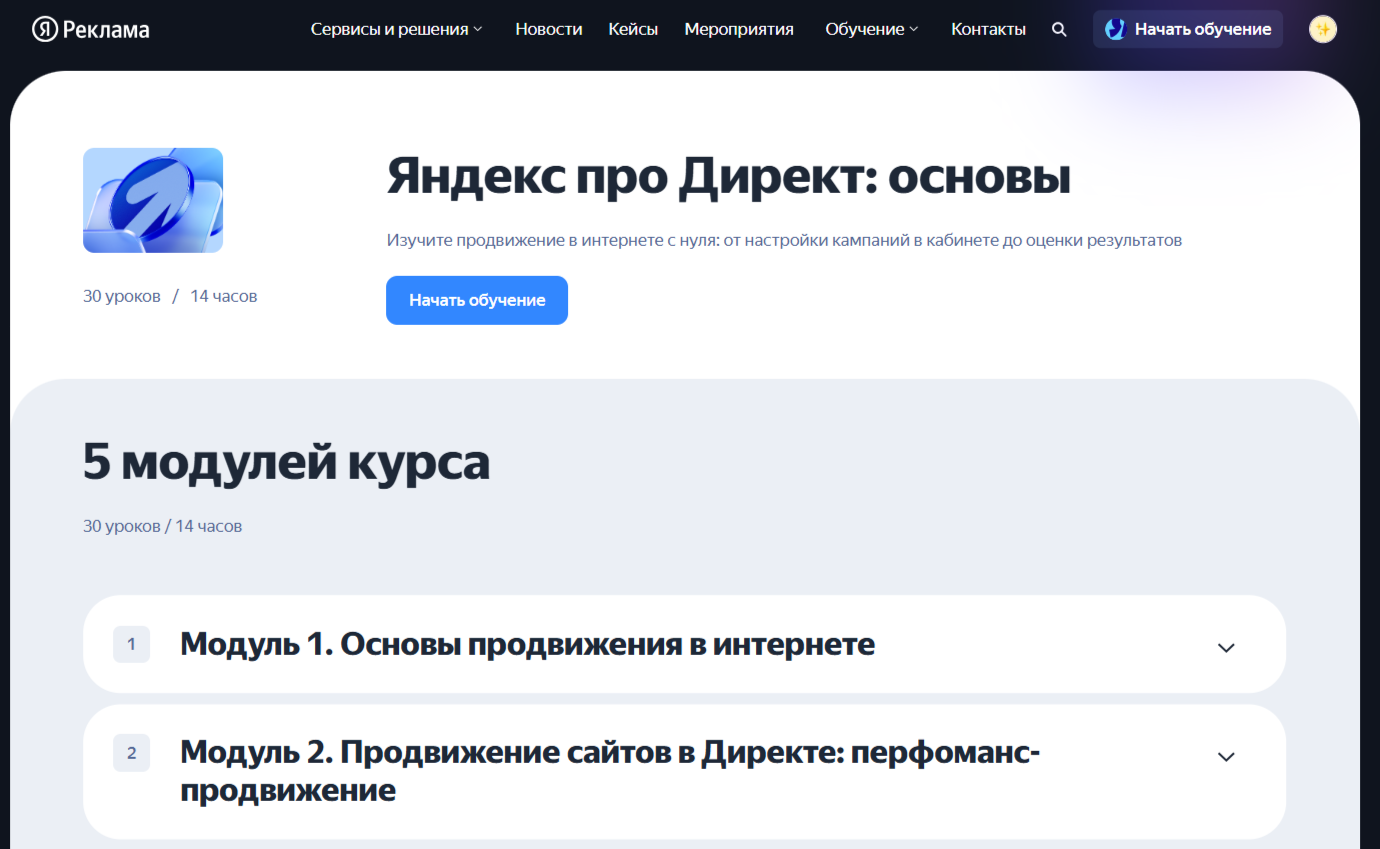Open the Сервисы и решения dropdown
Viewport: 1380px width, 849px height.
396,30
